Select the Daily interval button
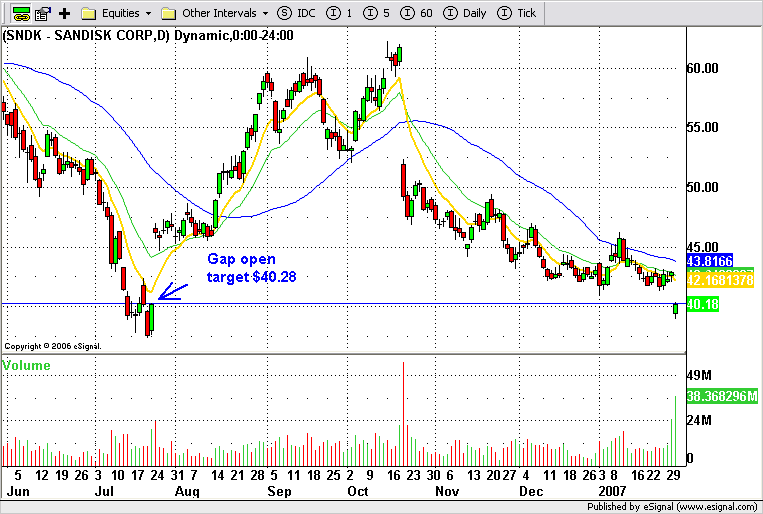This screenshot has height=514, width=763. click(465, 13)
